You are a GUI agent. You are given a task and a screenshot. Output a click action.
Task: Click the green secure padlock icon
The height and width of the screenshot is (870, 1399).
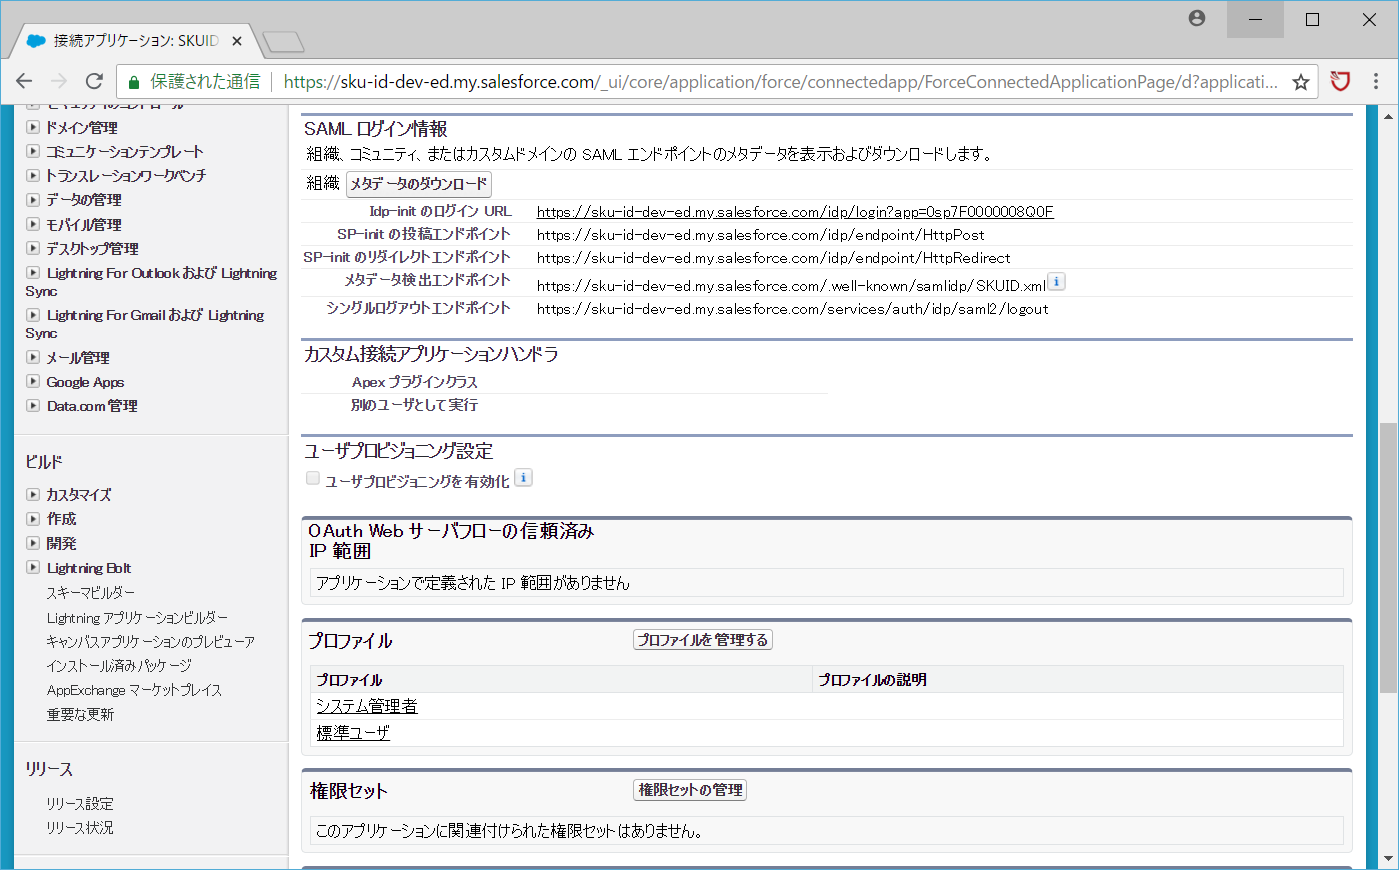(133, 82)
